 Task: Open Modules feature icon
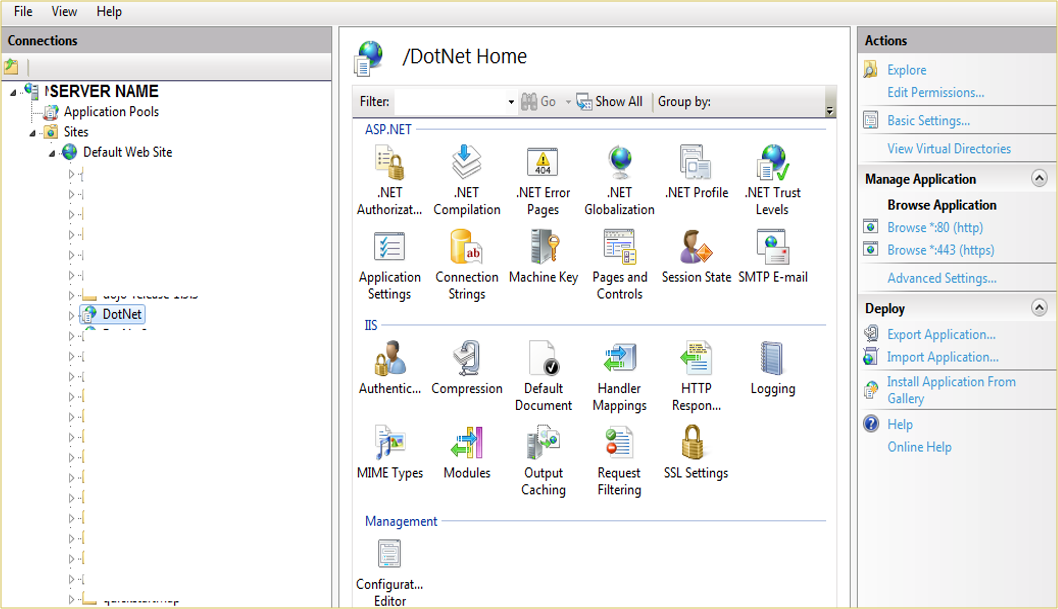(x=467, y=453)
